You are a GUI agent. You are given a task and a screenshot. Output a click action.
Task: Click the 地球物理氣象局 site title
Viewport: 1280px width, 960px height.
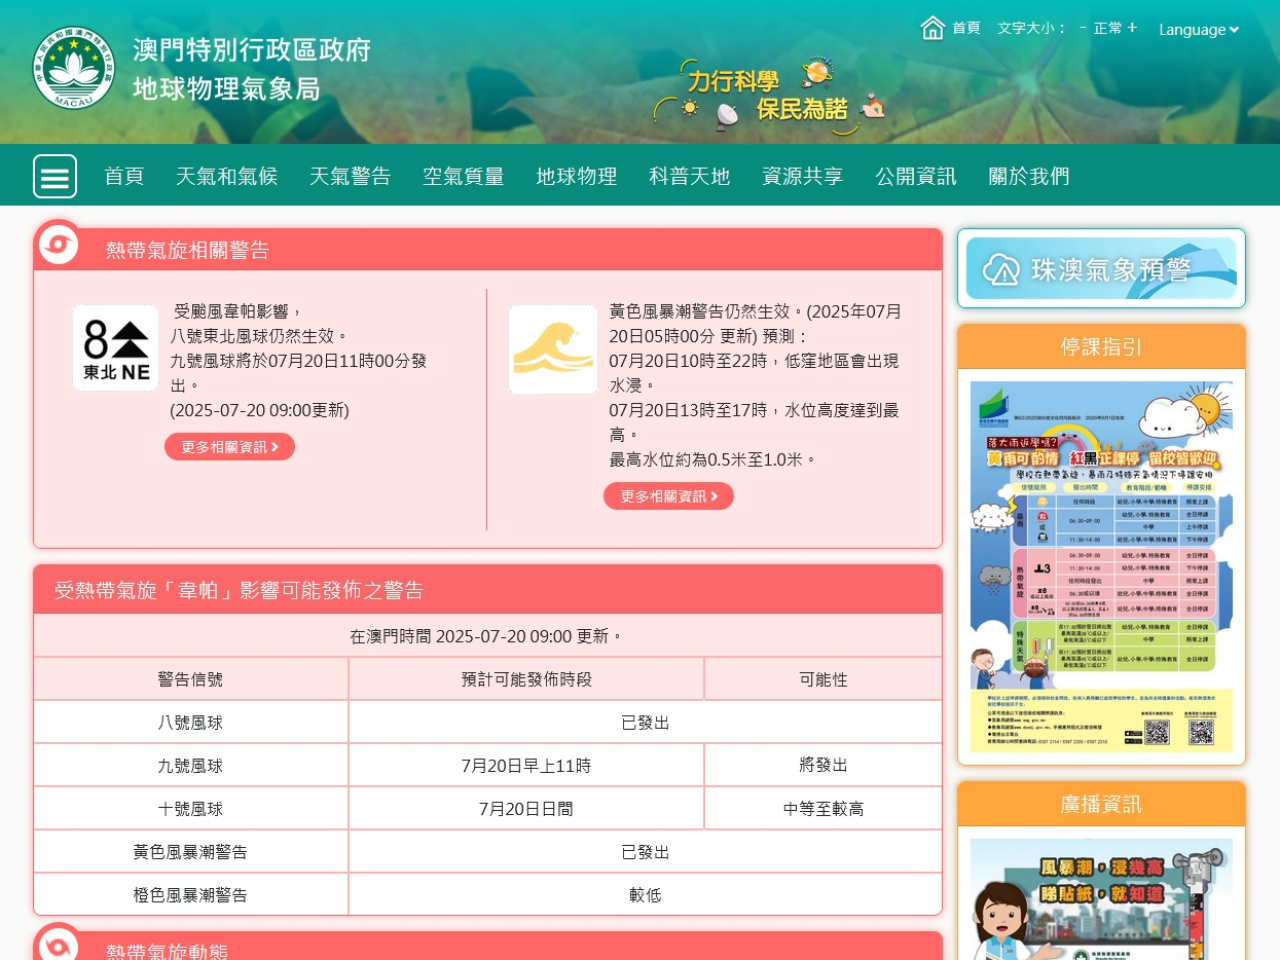click(x=227, y=89)
